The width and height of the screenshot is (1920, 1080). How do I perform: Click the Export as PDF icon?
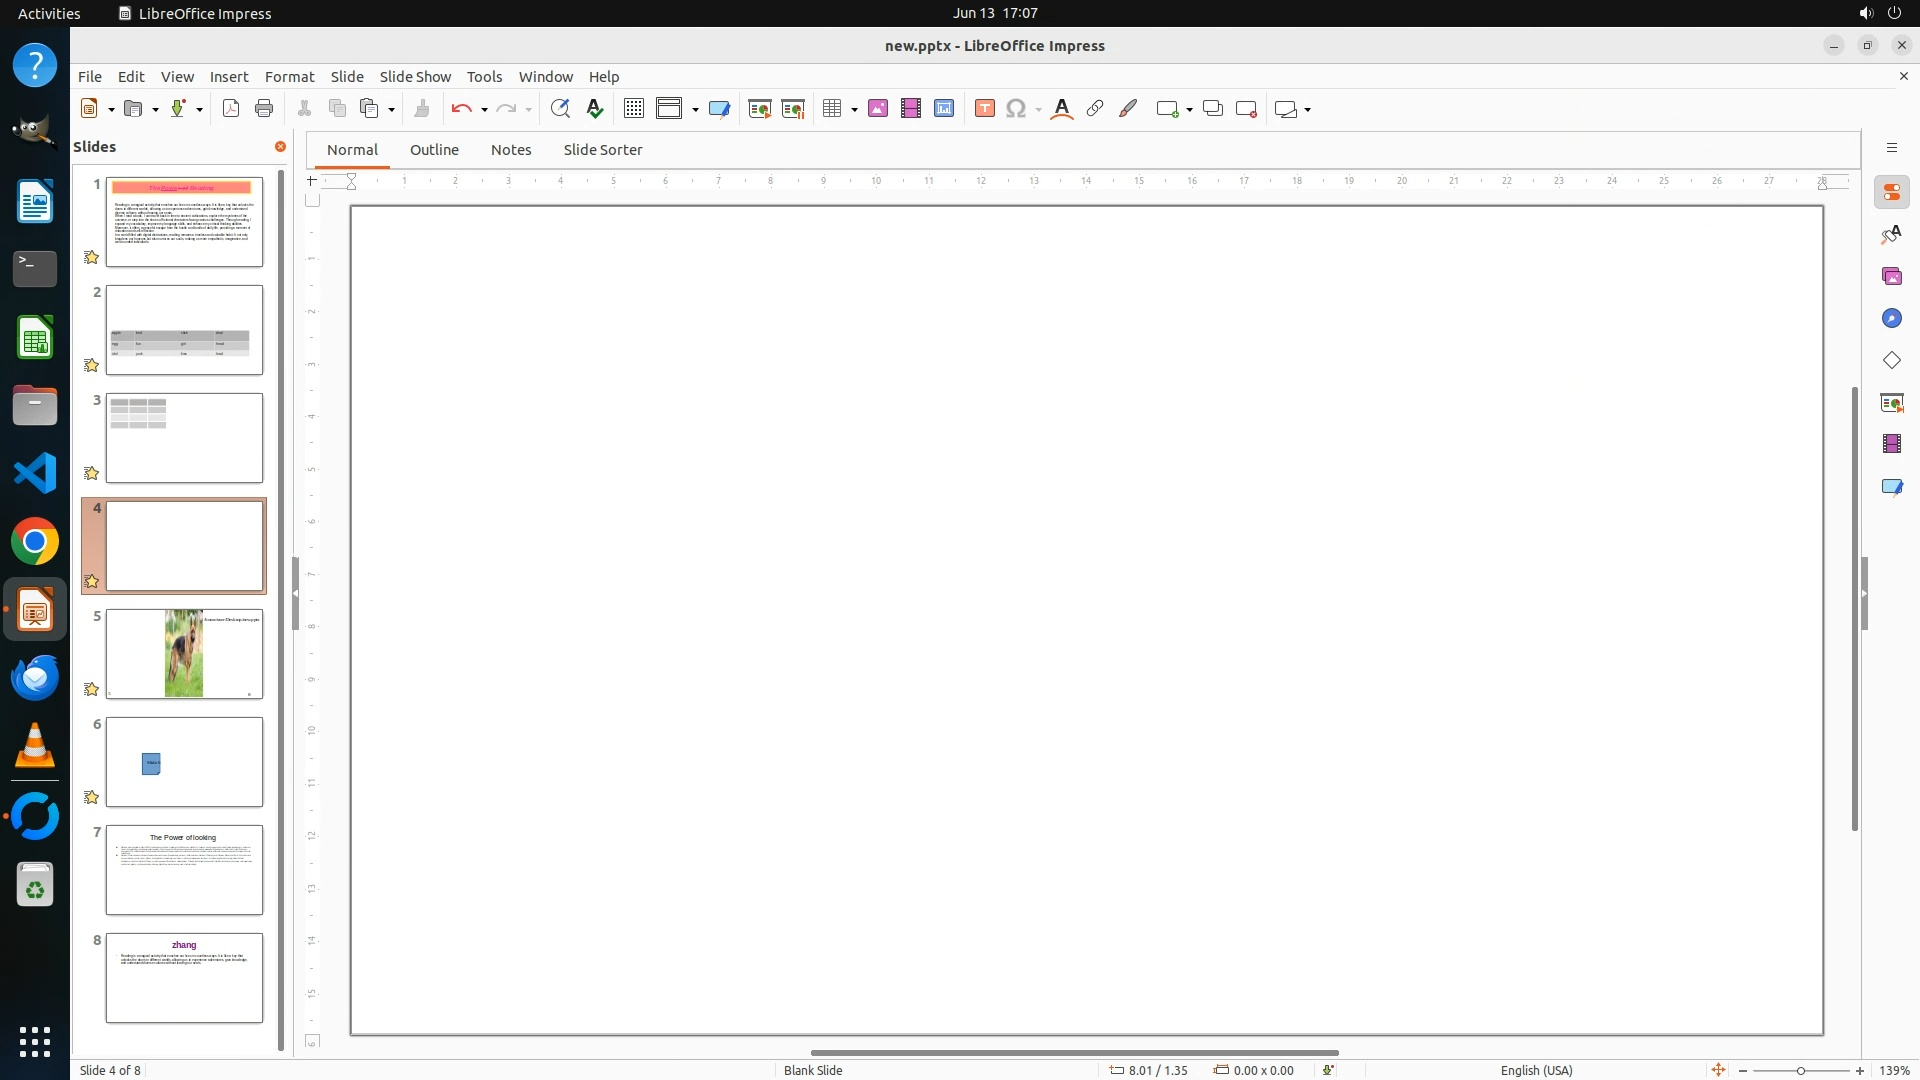click(x=231, y=109)
